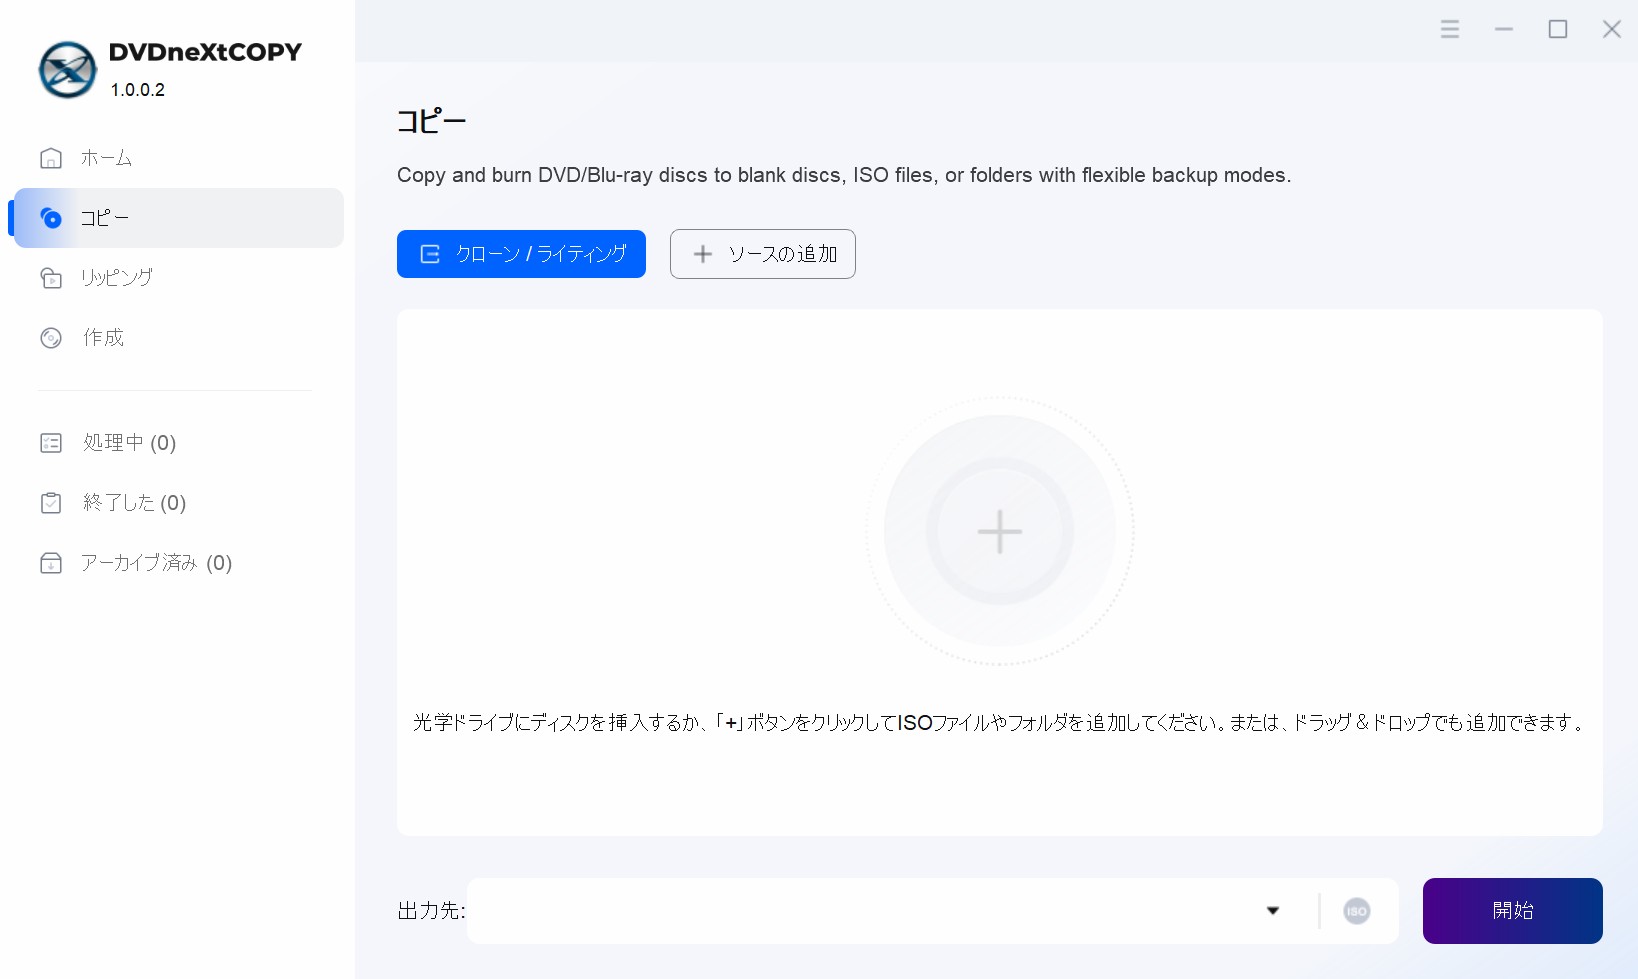Open the 作成 section
This screenshot has height=979, width=1638.
[x=179, y=338]
